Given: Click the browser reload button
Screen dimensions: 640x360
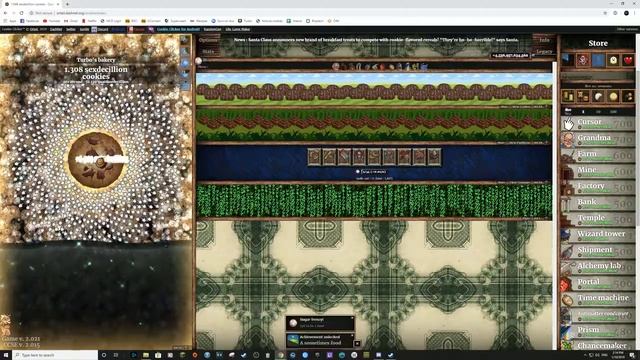Looking at the screenshot, I should pyautogui.click(x=22, y=13).
